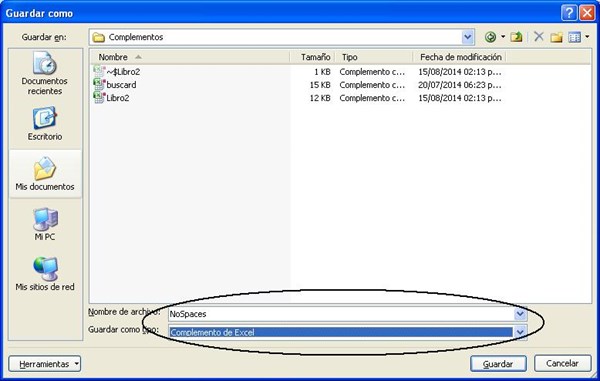Click the Back navigation arrow icon

[491, 37]
